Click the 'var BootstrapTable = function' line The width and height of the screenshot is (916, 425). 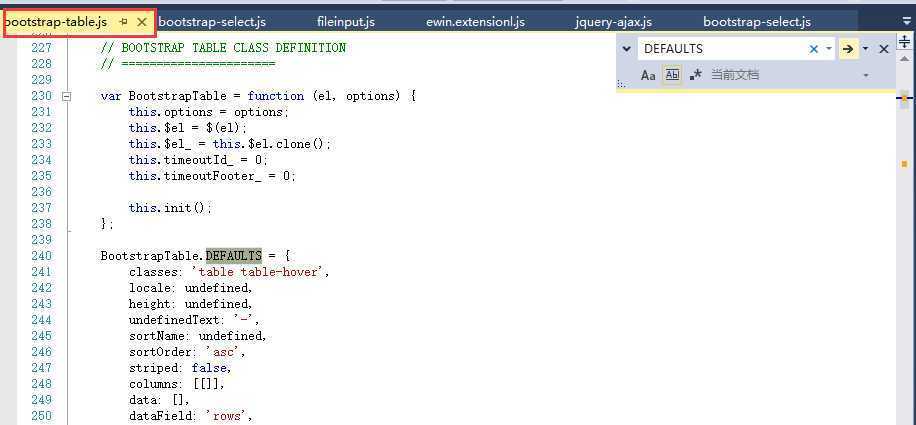click(x=258, y=96)
